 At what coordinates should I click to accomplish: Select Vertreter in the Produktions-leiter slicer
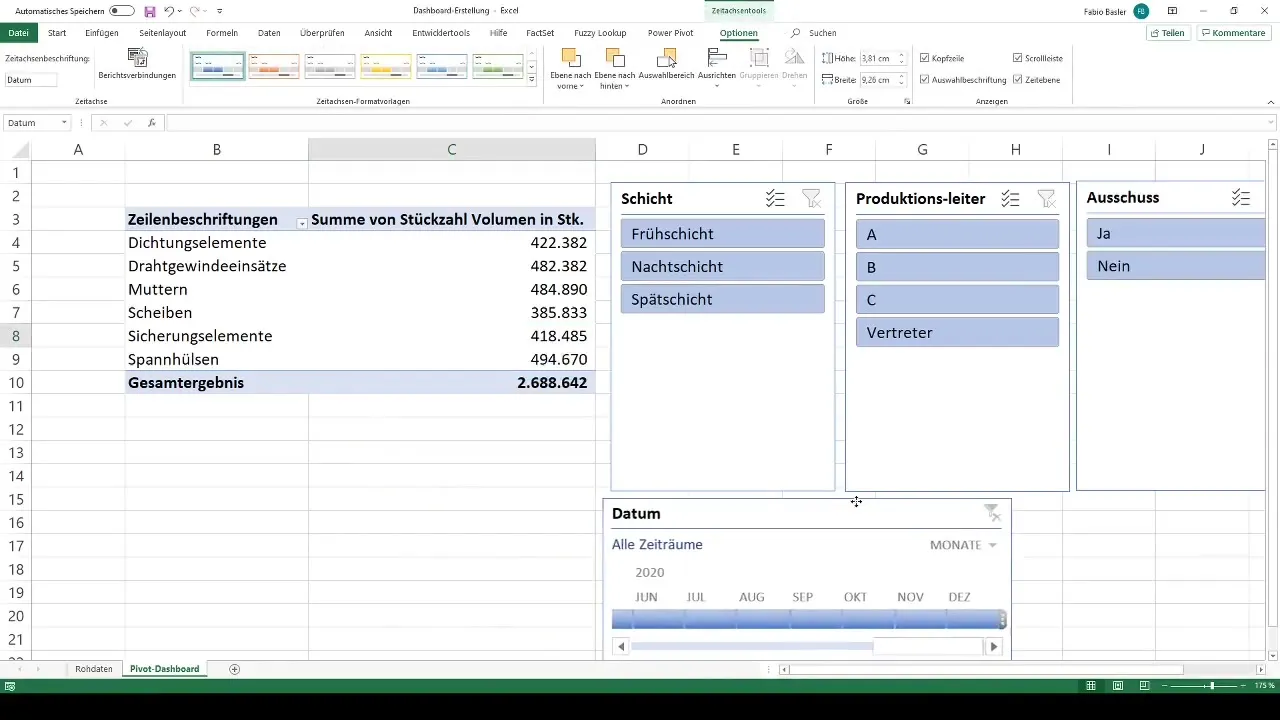957,332
